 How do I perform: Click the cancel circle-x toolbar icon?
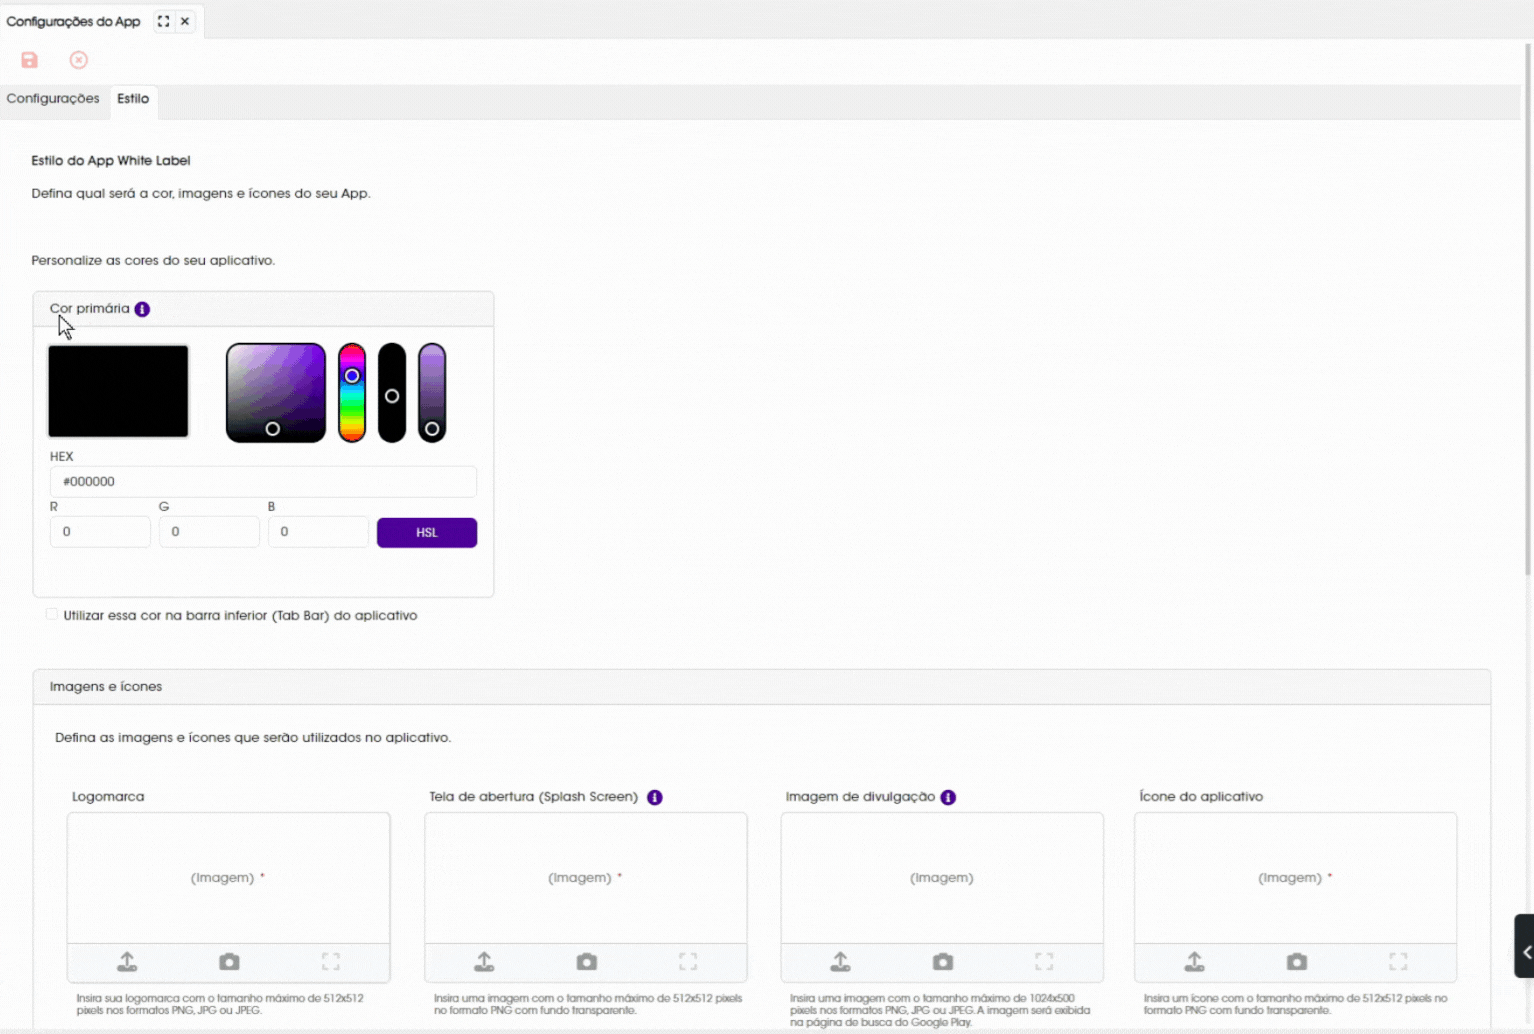point(79,60)
